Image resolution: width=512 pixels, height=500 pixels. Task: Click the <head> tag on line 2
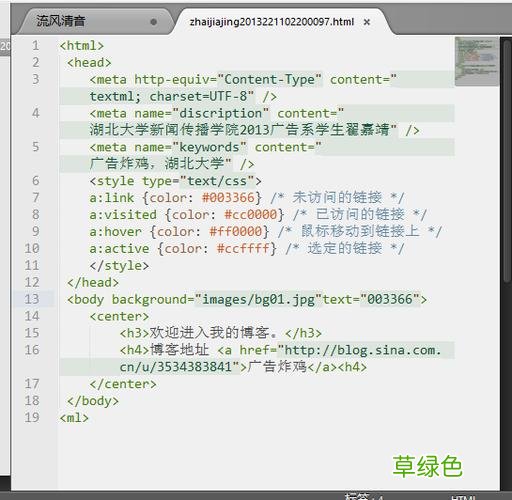click(89, 63)
